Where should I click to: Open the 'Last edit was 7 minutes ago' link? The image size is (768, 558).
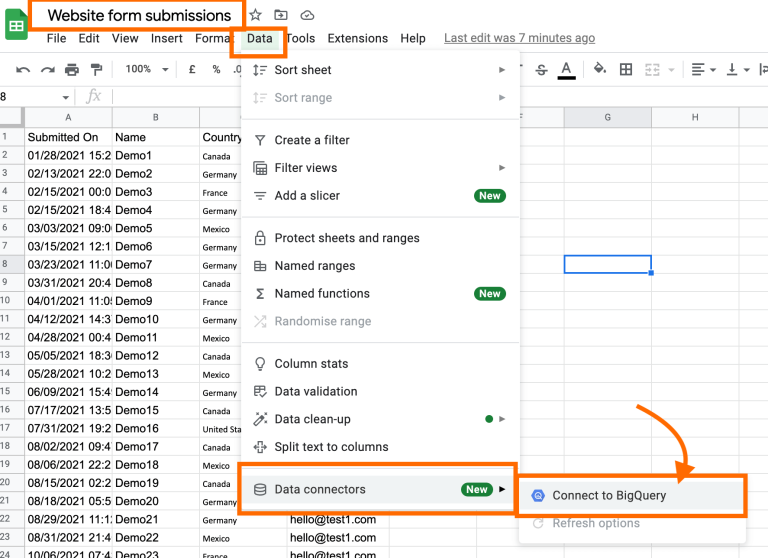[x=519, y=38]
